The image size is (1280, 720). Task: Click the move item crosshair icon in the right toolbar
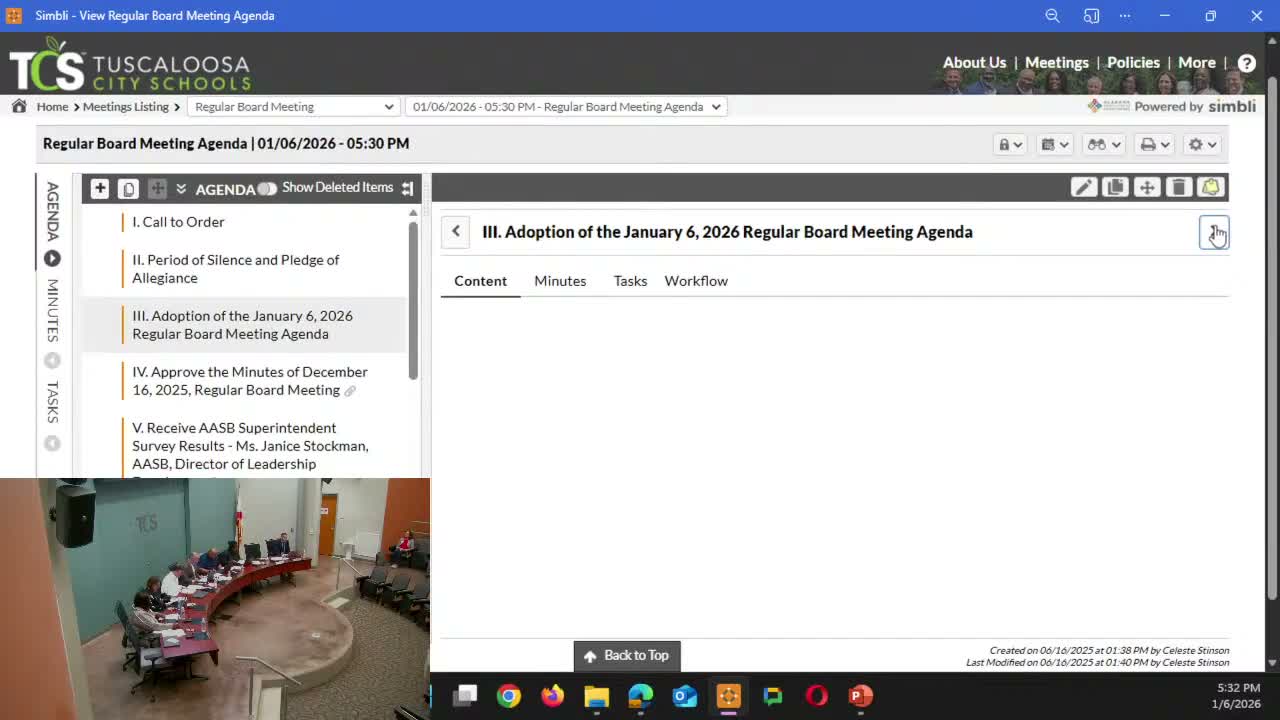click(x=1147, y=188)
